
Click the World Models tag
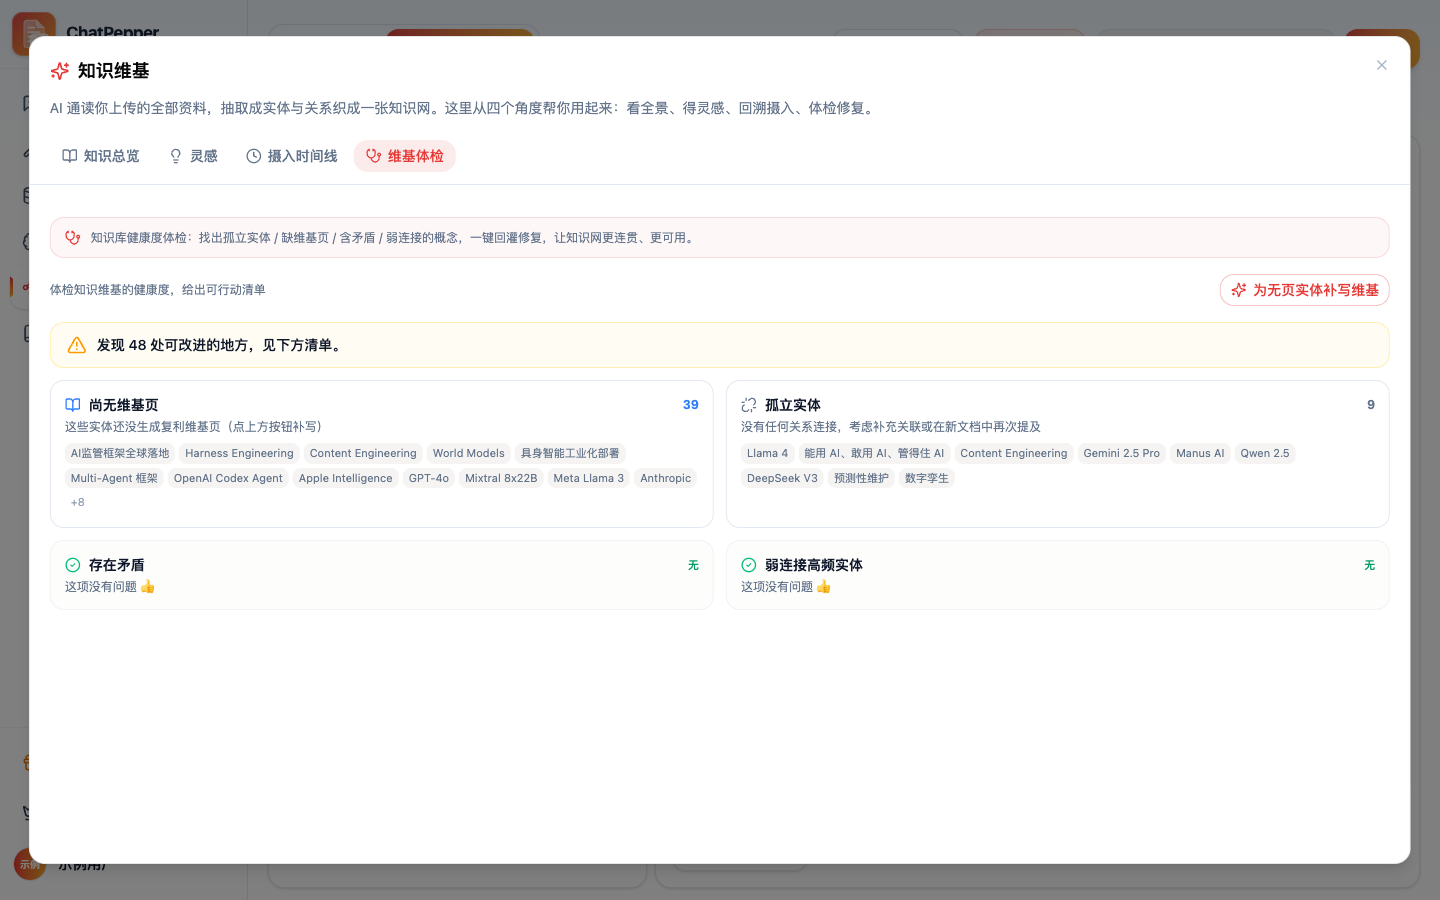click(468, 453)
